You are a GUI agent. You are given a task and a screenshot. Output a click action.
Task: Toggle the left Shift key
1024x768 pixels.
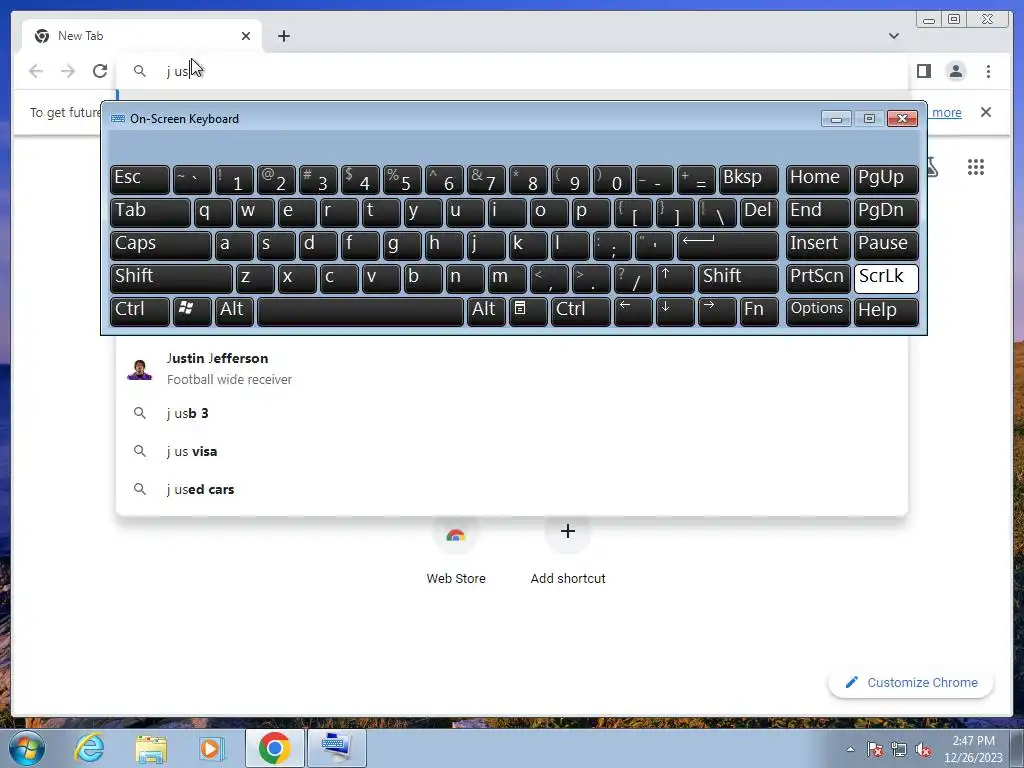(x=171, y=278)
